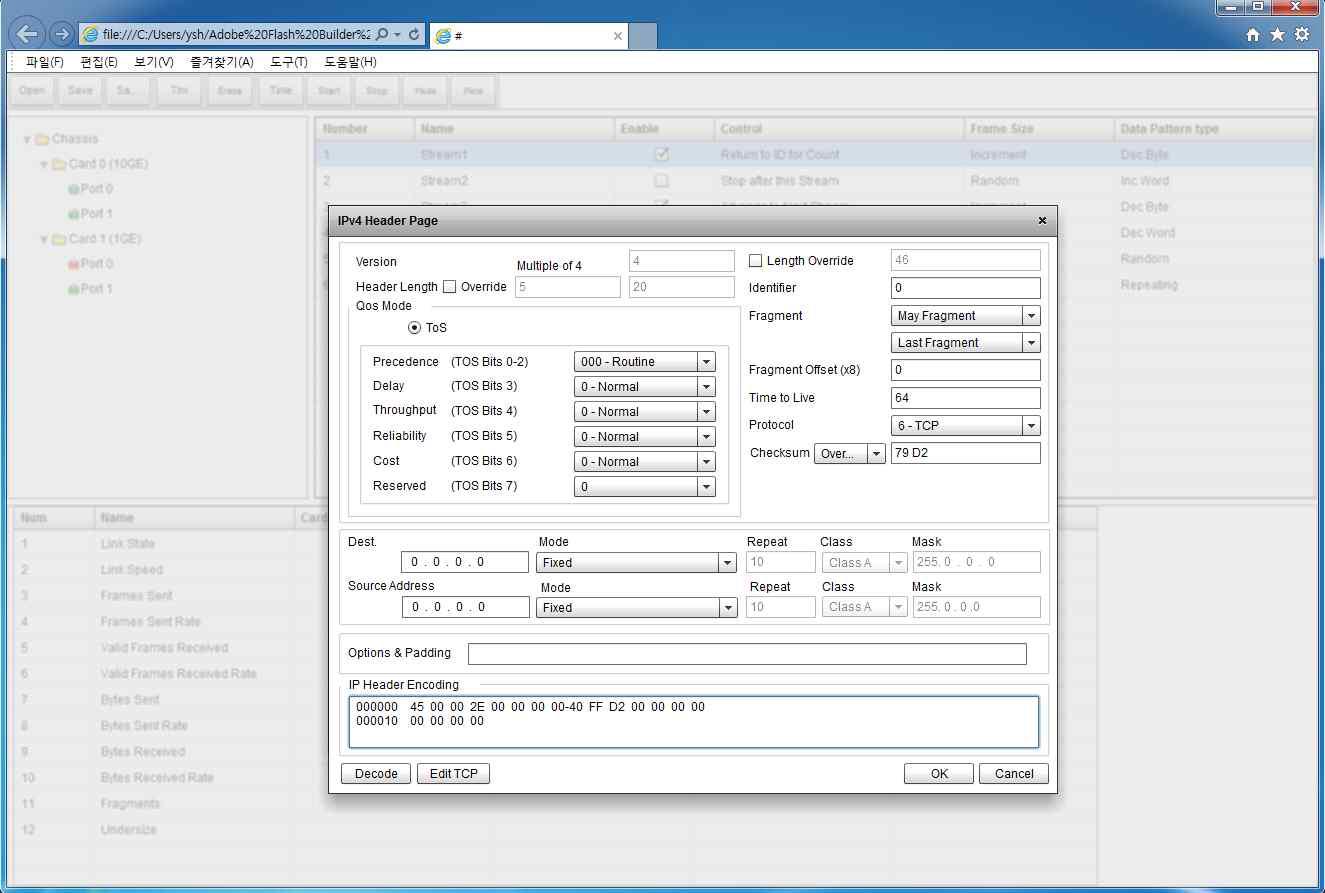1325x893 pixels.
Task: Collapse the Card 1 (1GE) tree arrow
Action: coord(44,240)
